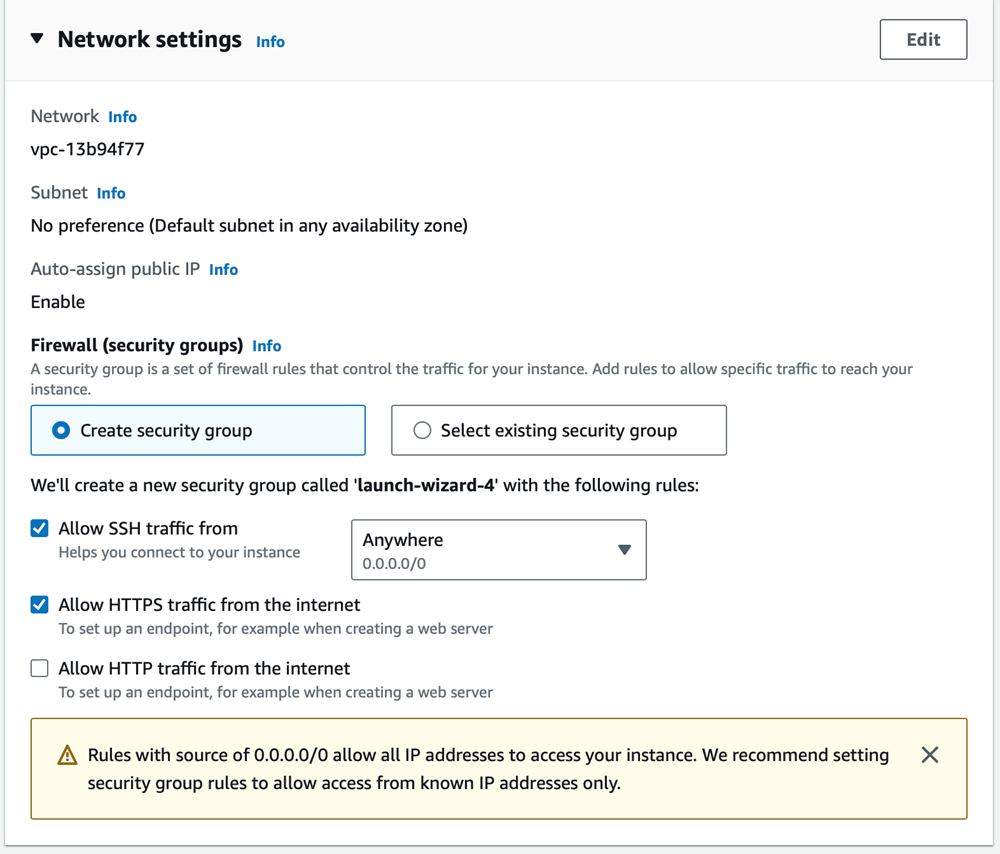Screen dimensions: 1000x854
Task: Disable Allow HTTPS traffic from the internet
Action: coord(40,605)
